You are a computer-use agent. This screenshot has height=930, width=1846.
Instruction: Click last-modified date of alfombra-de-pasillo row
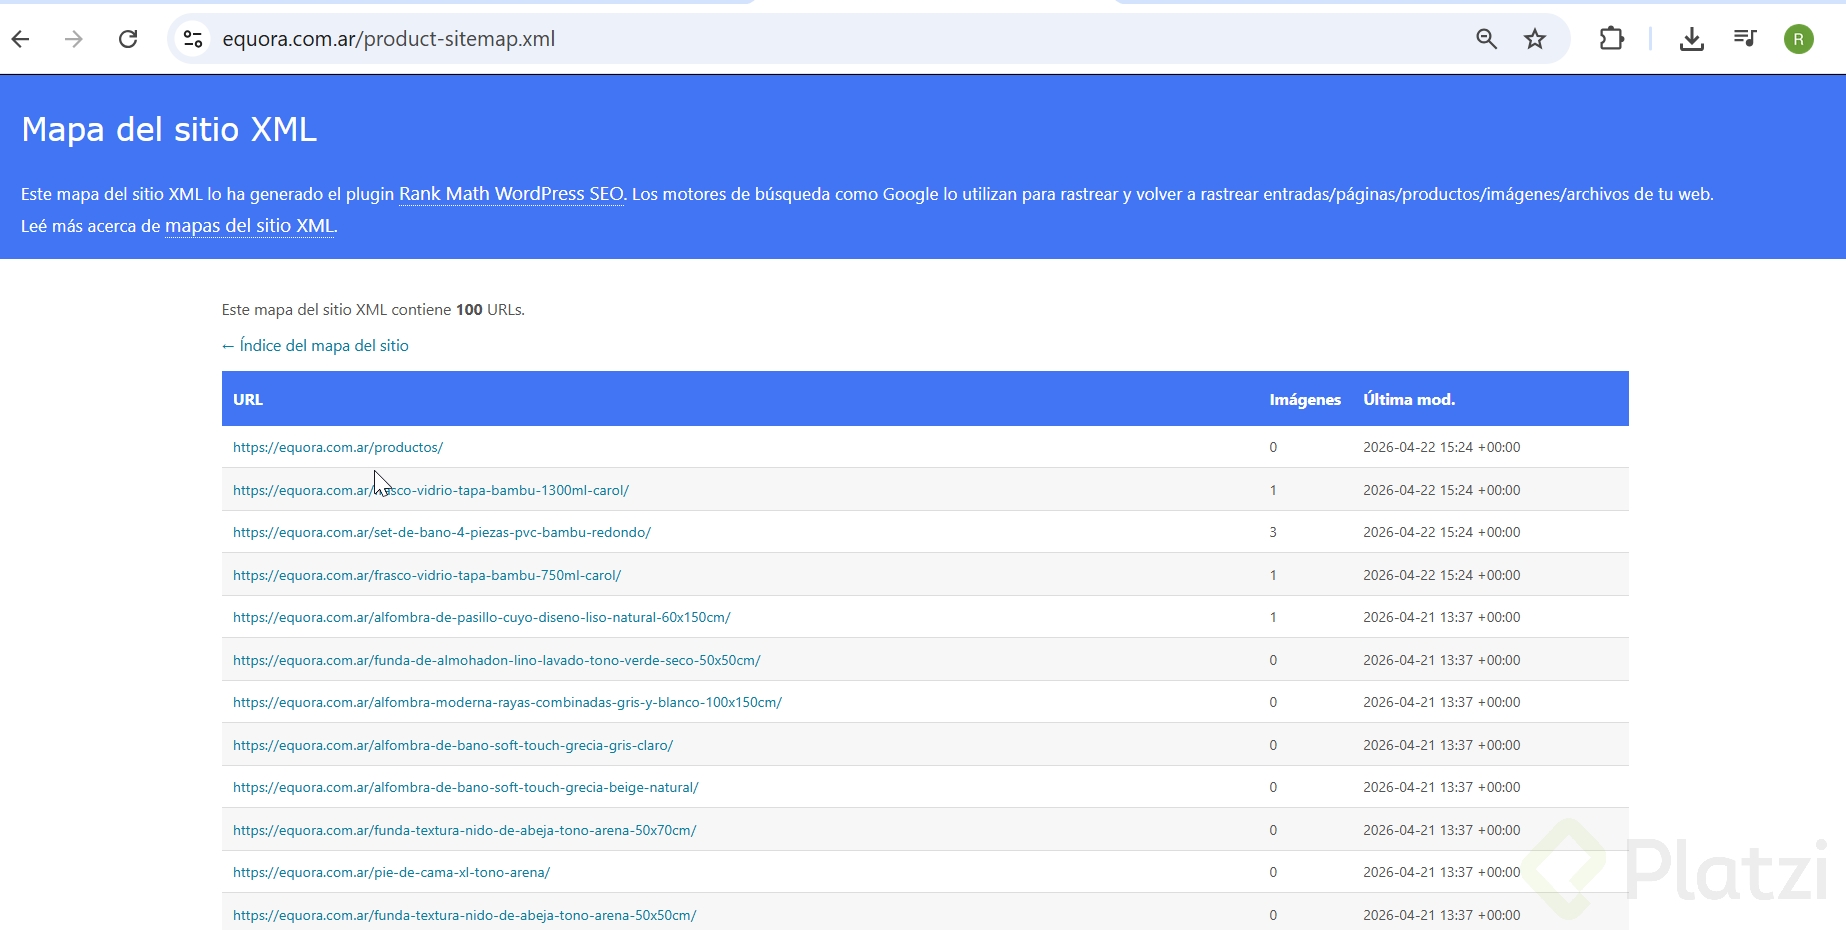[x=1442, y=617]
